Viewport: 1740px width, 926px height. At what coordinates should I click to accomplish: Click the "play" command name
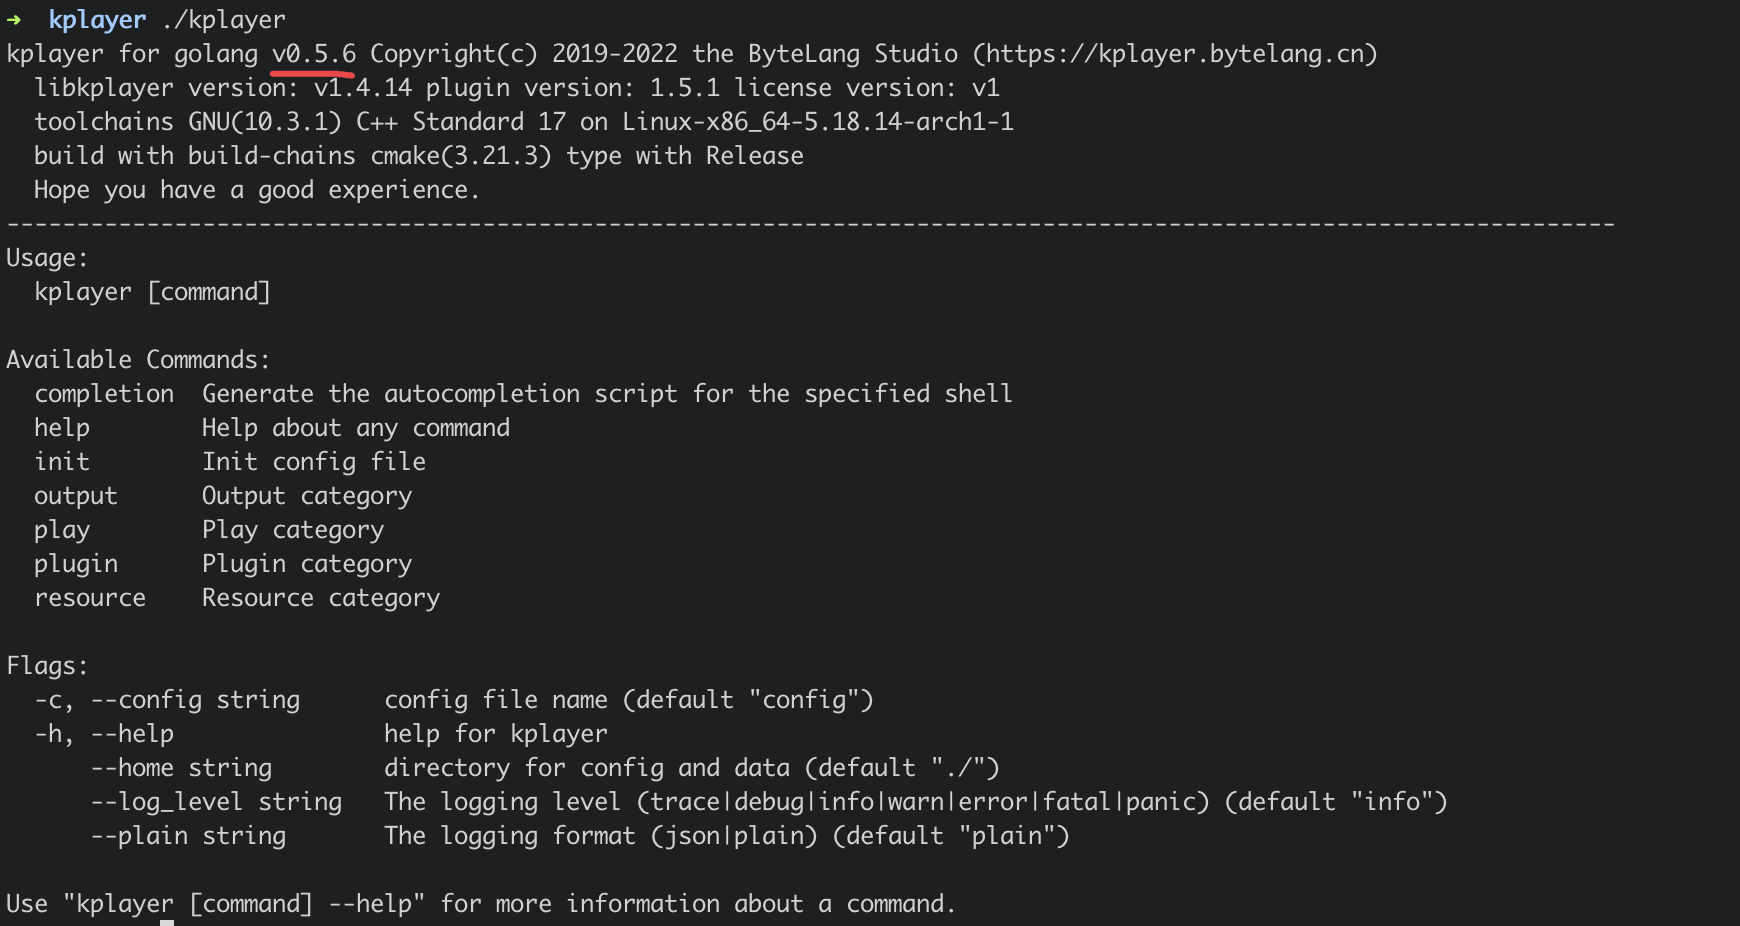(x=62, y=530)
